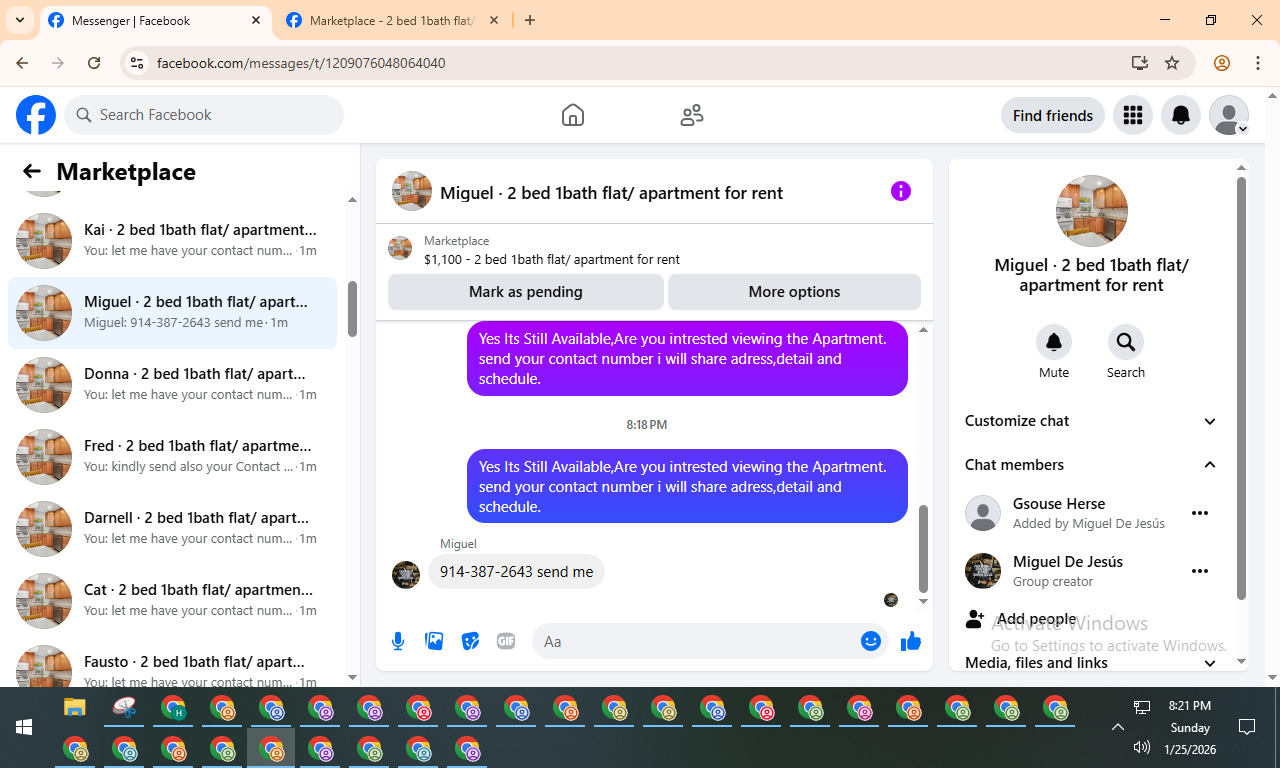Open Chrome's three-dot menu
The width and height of the screenshot is (1280, 768).
1258,63
